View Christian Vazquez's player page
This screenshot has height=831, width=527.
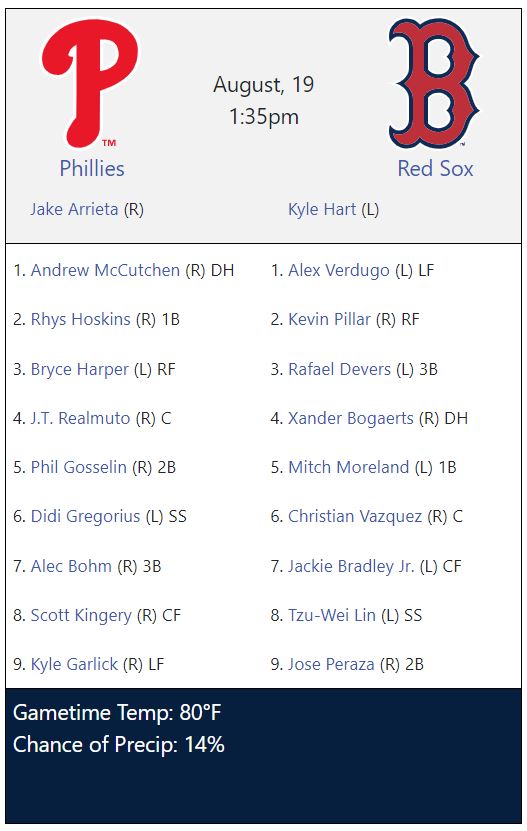coord(355,516)
